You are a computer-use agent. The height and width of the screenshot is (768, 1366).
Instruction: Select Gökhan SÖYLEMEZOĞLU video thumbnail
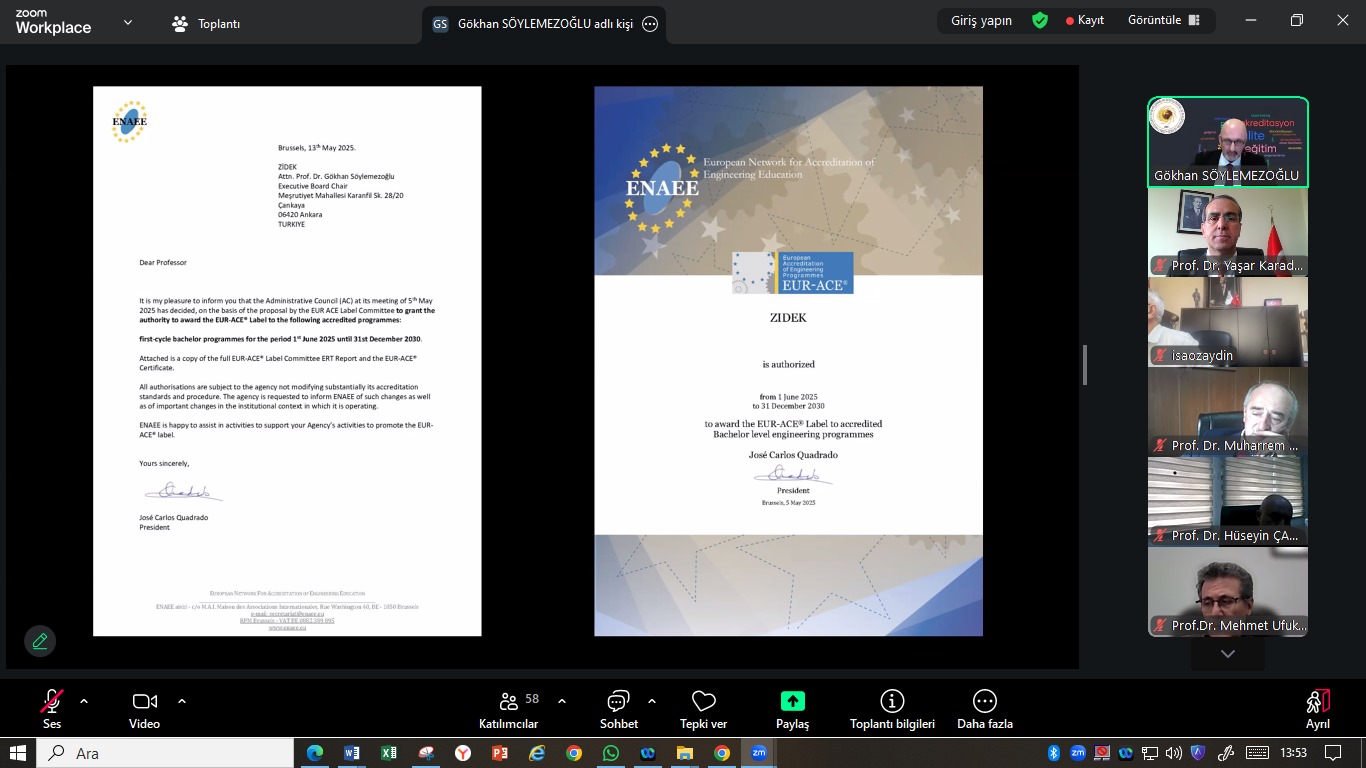1227,142
